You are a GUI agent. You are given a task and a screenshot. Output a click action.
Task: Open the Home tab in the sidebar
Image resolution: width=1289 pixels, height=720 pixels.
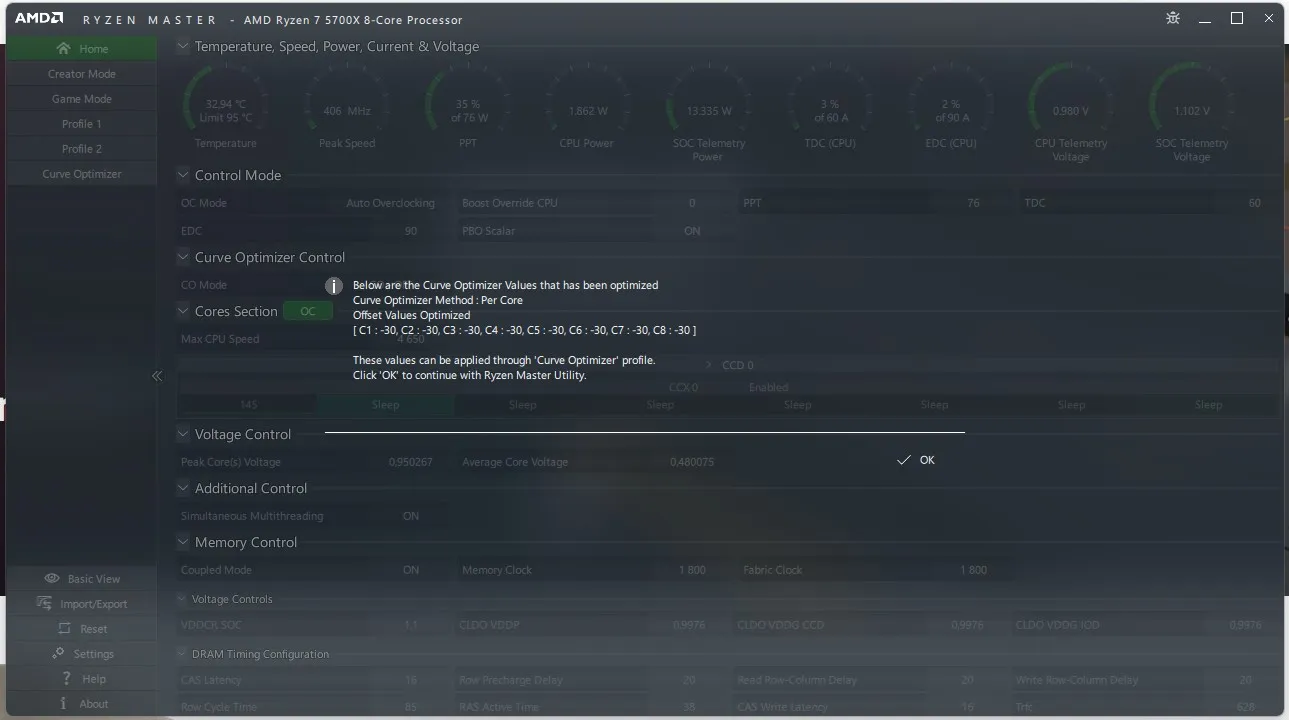82,49
